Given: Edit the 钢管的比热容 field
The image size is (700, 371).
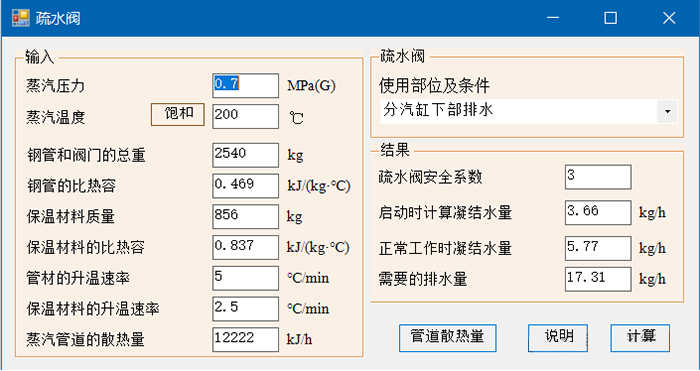Looking at the screenshot, I should (x=246, y=186).
